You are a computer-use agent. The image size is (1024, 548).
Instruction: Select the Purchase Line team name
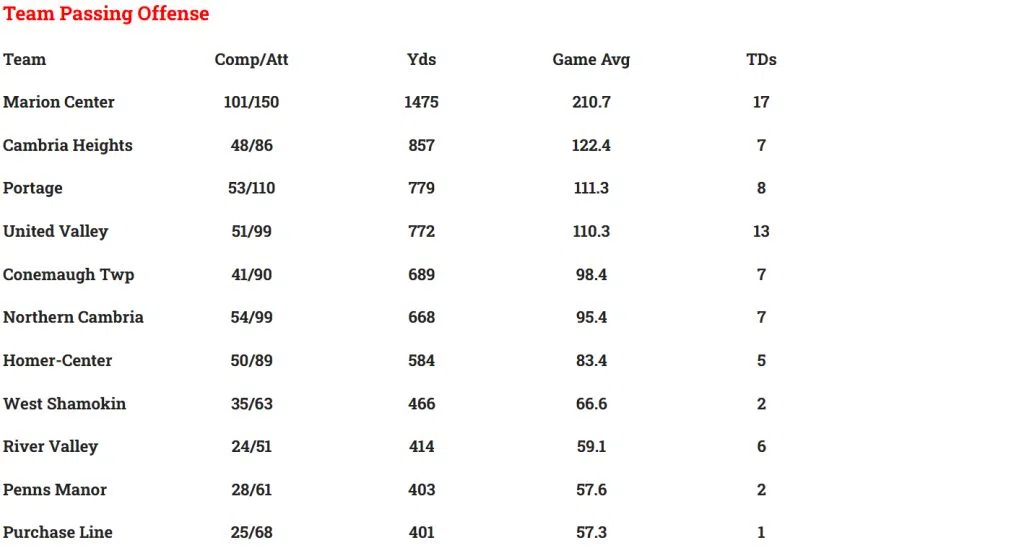point(58,532)
